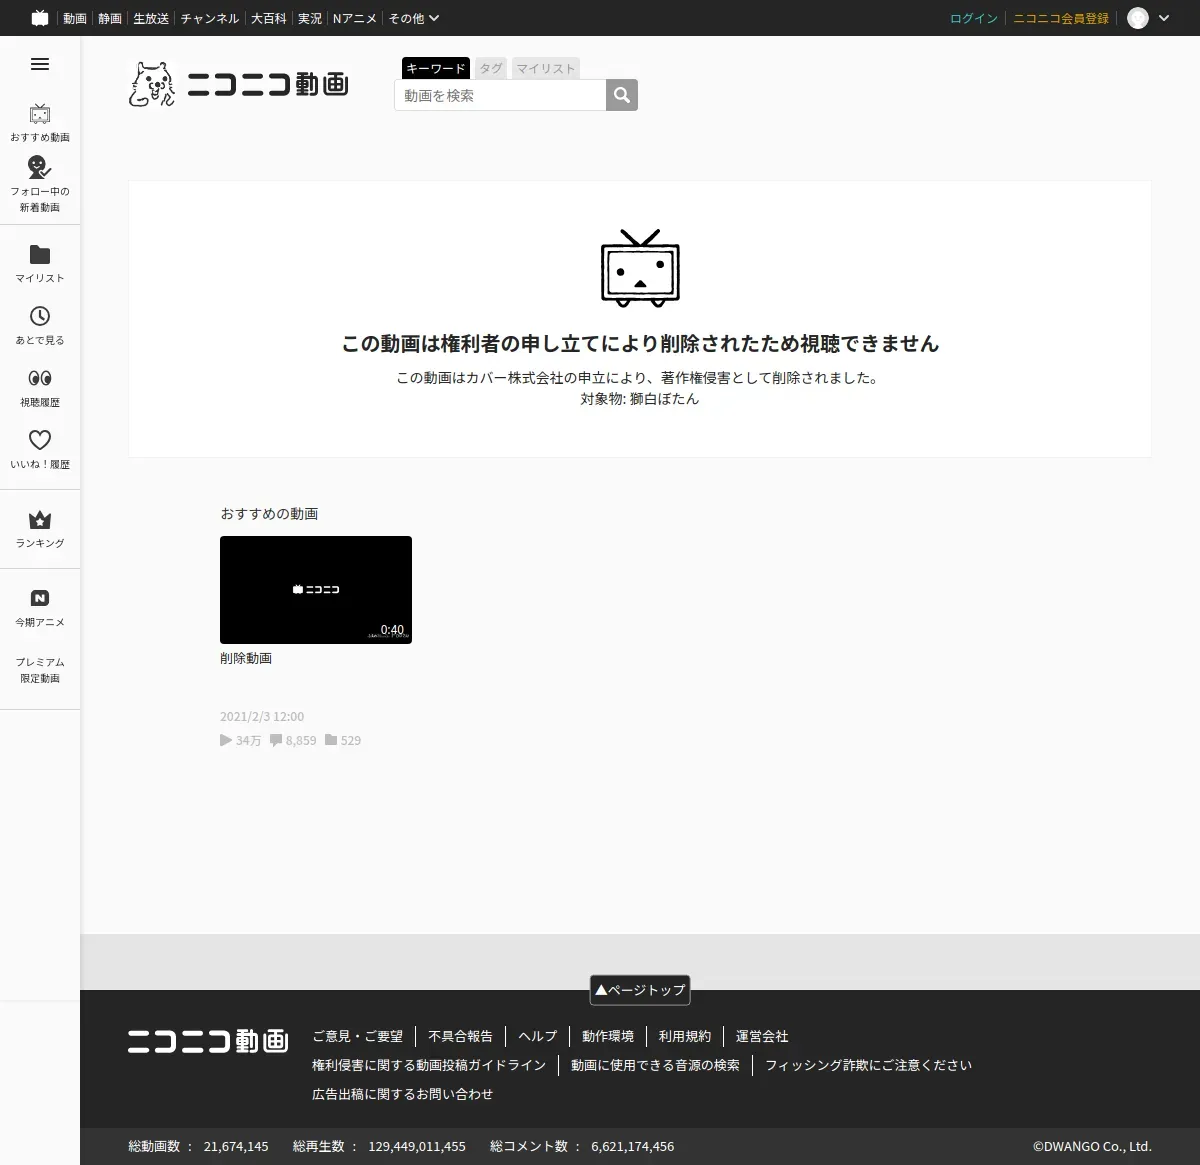
Task: Open あとで見る clock icon
Action: (40, 316)
